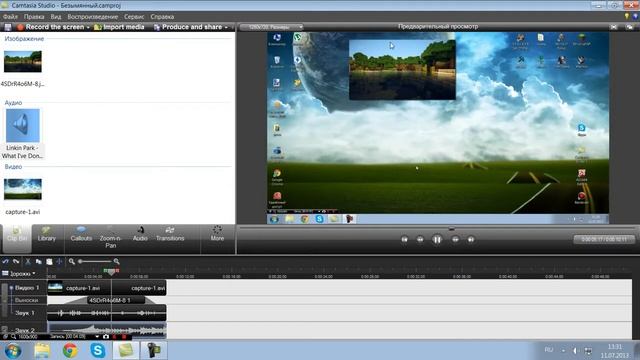Open Google Chrome from taskbar

[x=70, y=351]
